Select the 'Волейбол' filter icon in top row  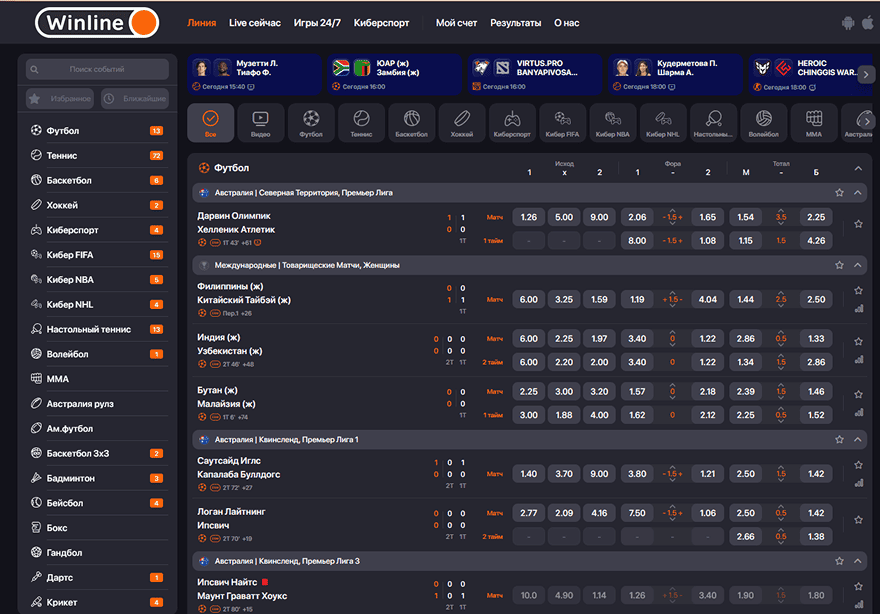[x=763, y=123]
